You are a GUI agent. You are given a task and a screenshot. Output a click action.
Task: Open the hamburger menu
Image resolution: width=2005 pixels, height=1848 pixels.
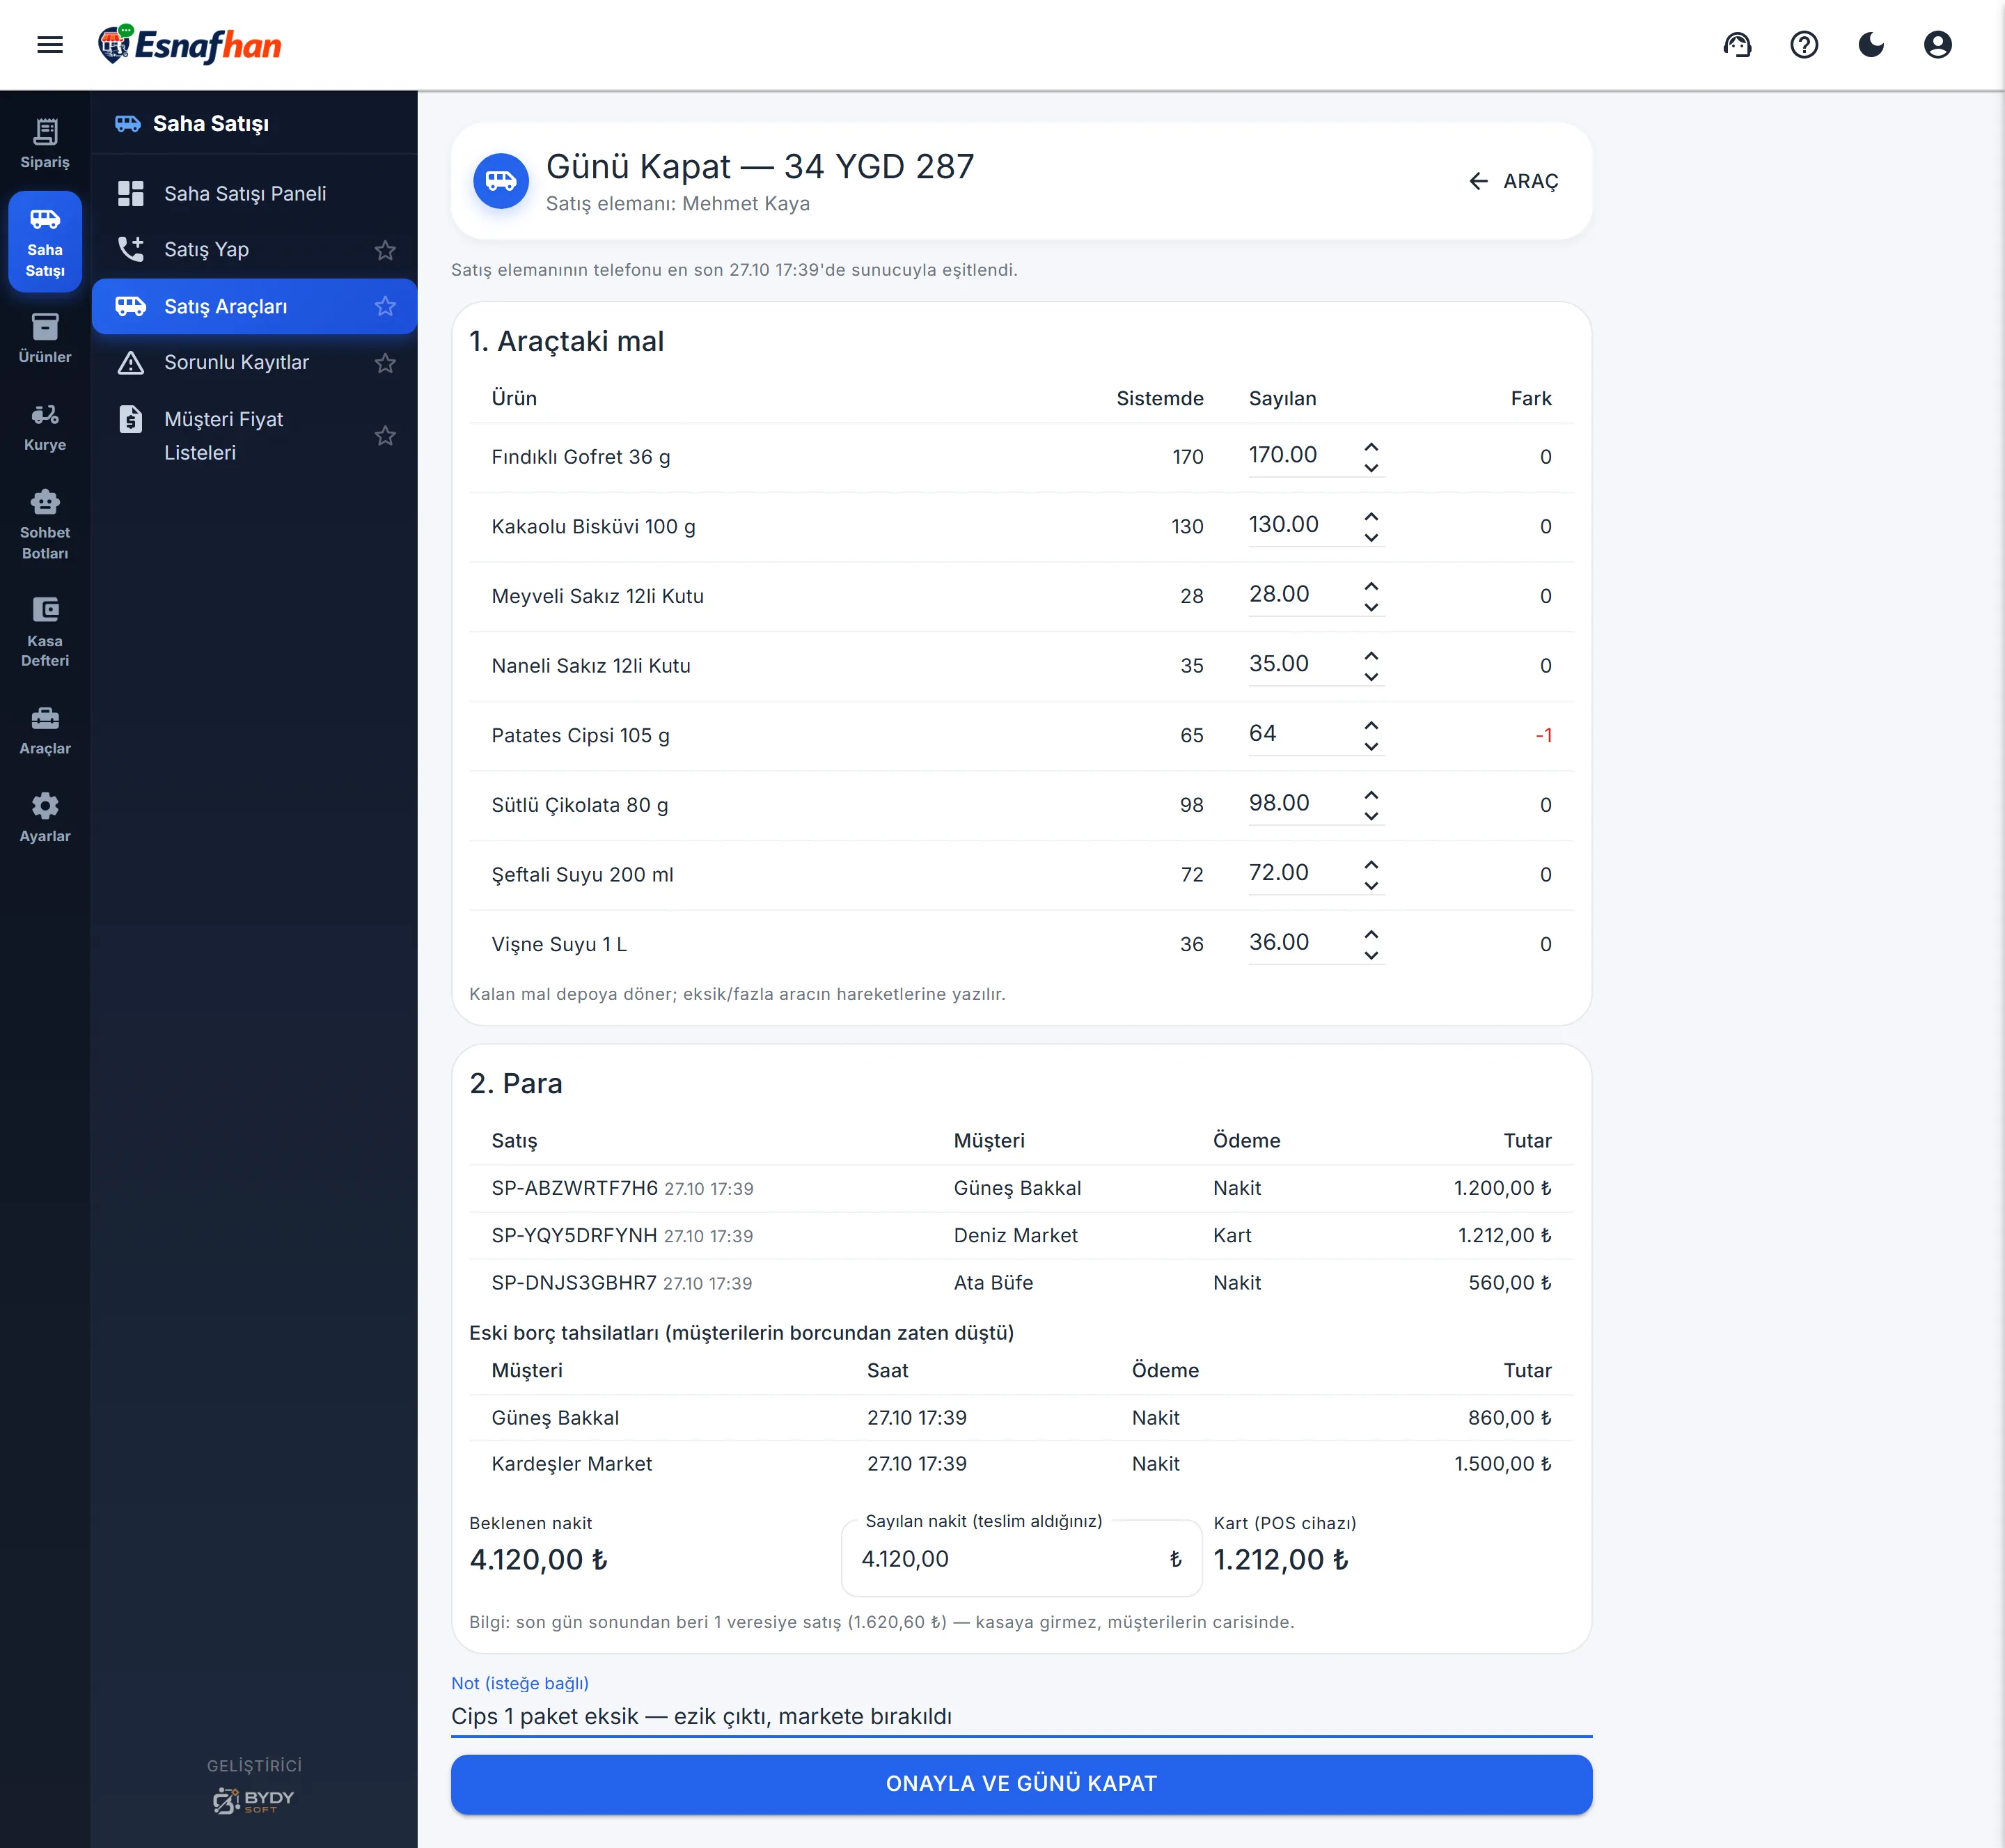(50, 45)
